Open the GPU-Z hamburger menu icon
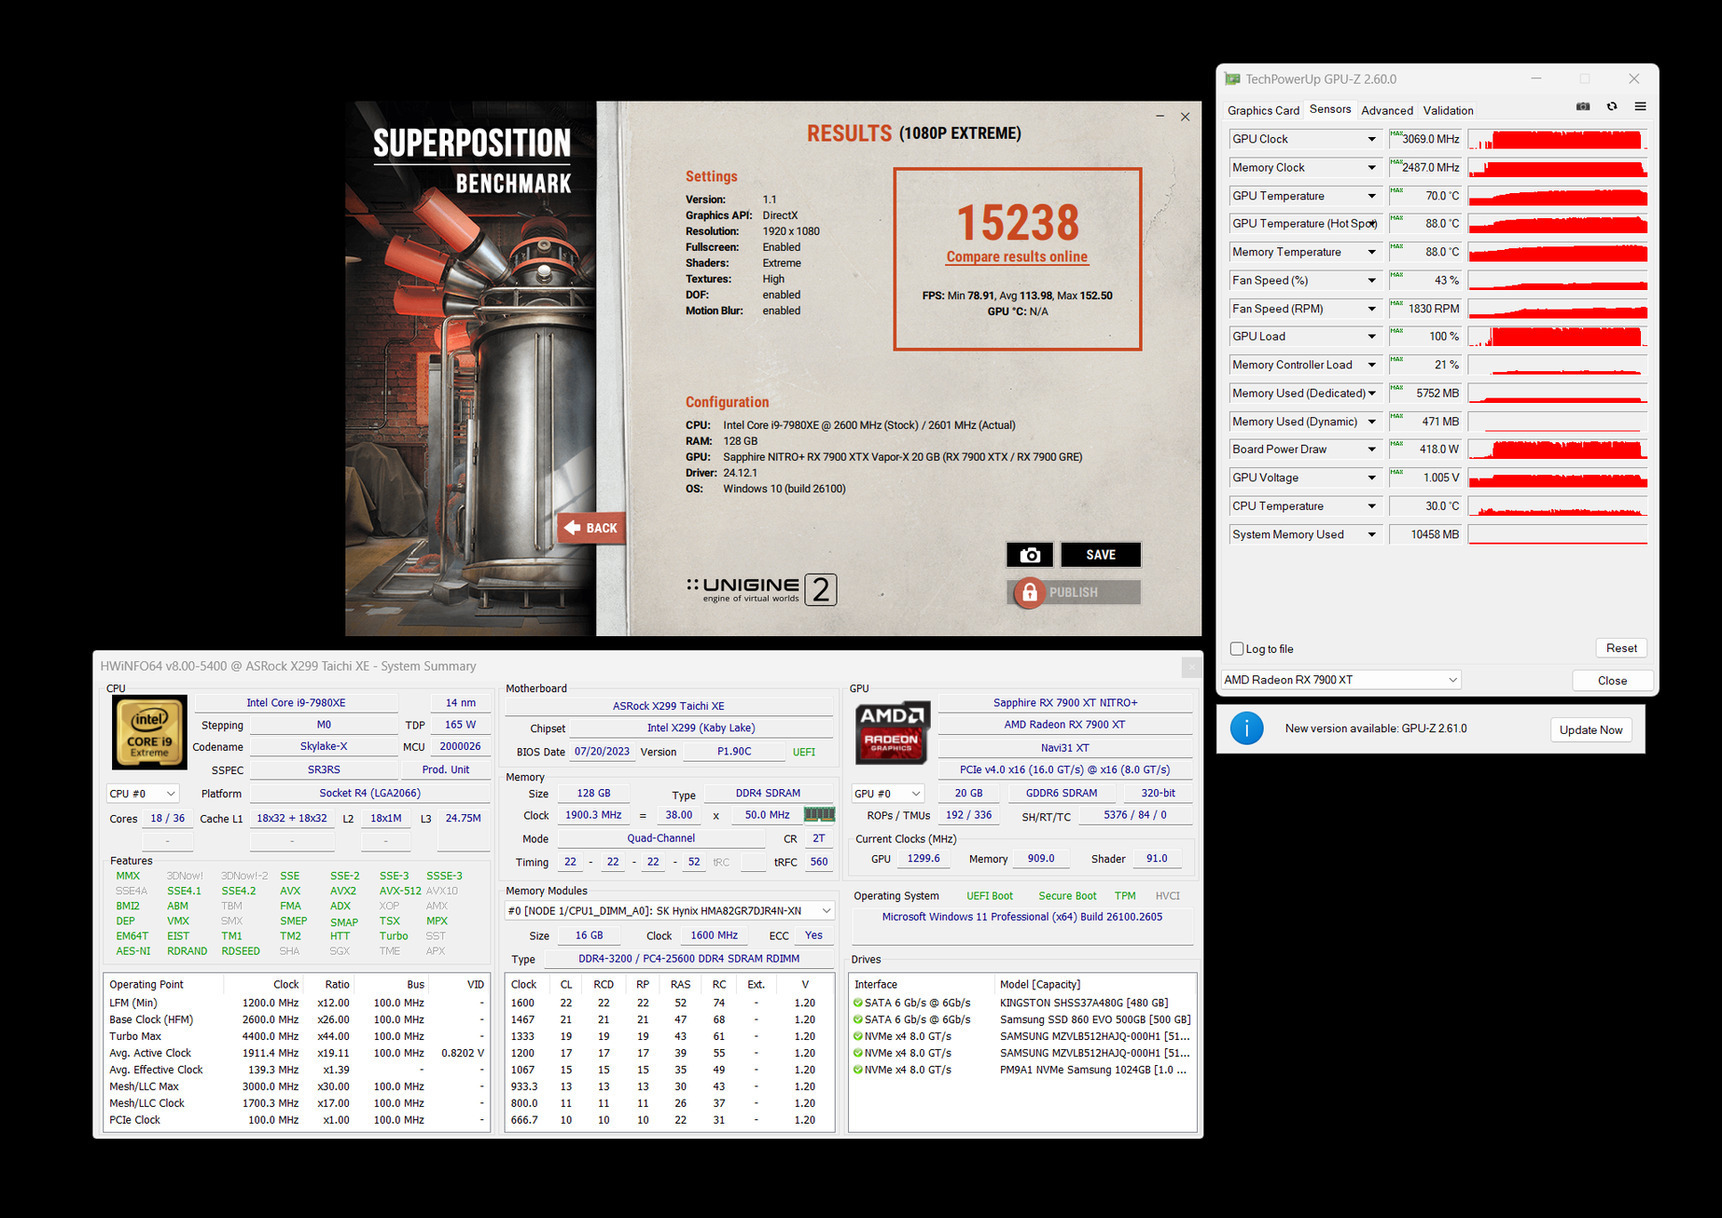This screenshot has width=1722, height=1218. coord(1640,107)
